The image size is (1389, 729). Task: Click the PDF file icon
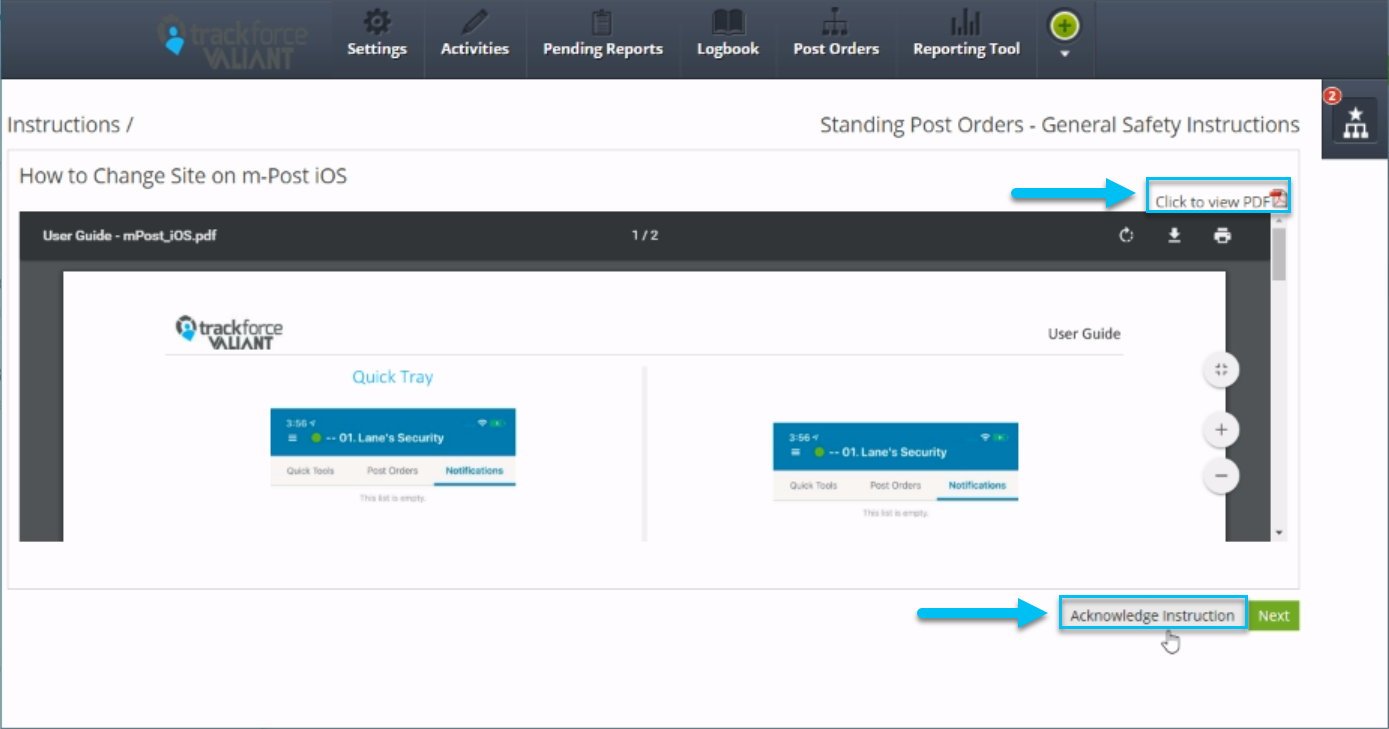1278,198
